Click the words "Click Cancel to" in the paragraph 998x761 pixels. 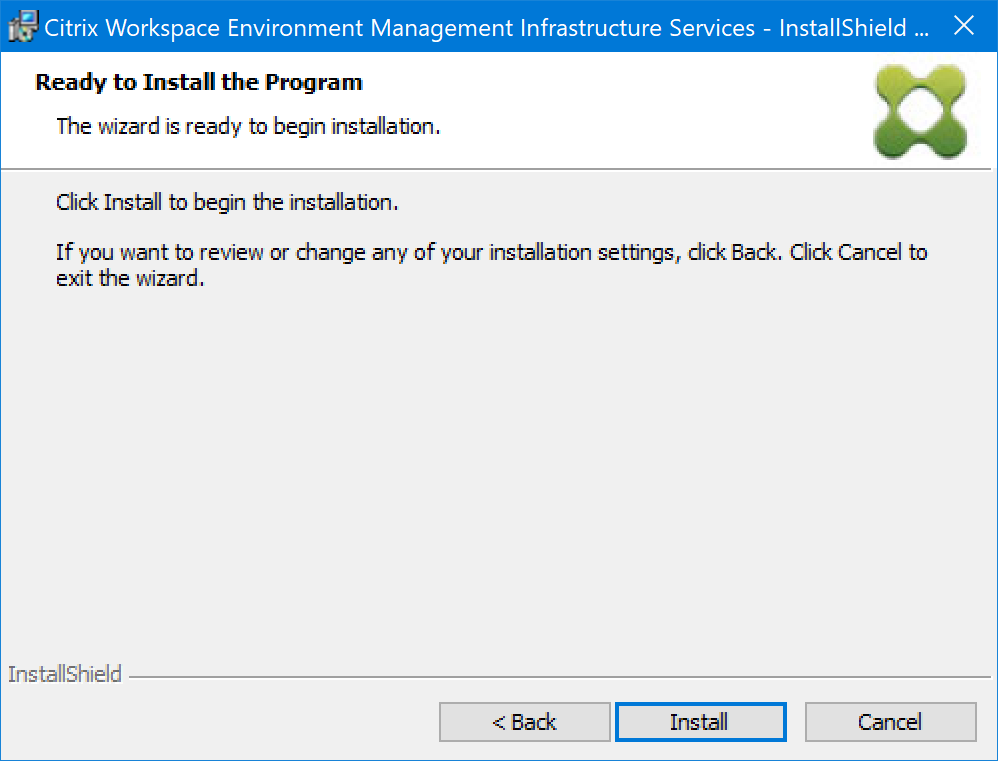858,252
